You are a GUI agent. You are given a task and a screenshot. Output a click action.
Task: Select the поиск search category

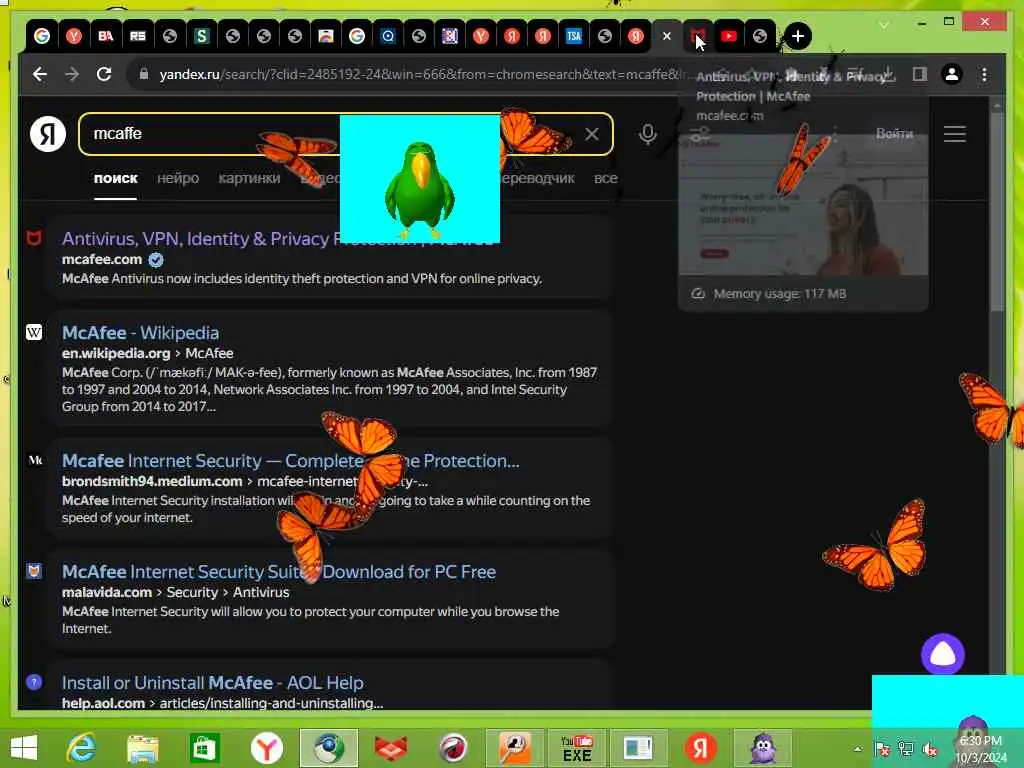pos(116,178)
